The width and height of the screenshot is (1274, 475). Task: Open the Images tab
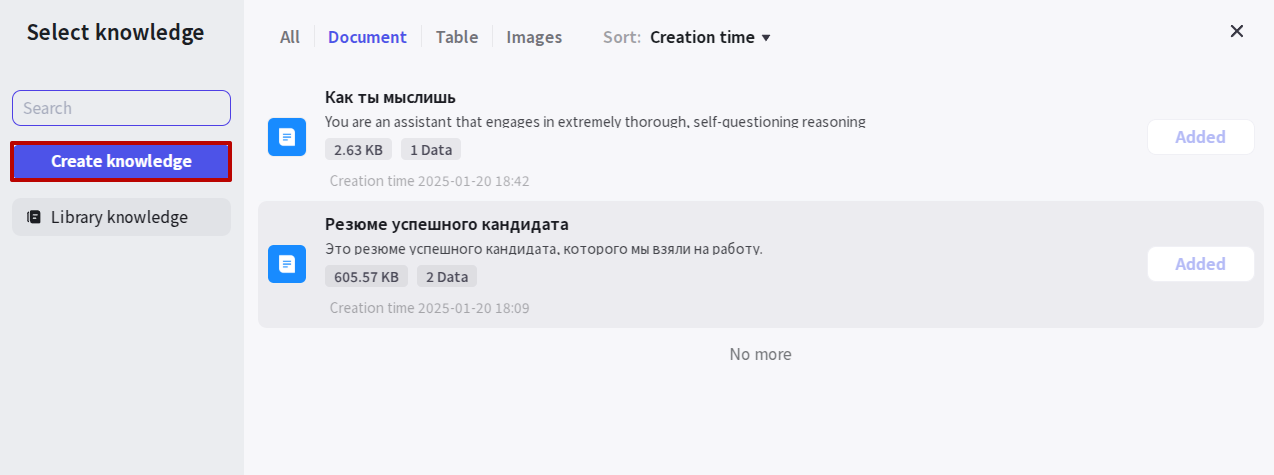[534, 37]
